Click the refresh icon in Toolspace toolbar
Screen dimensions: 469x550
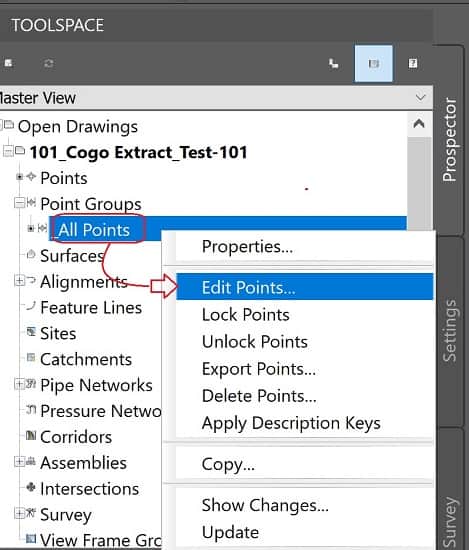pos(48,63)
